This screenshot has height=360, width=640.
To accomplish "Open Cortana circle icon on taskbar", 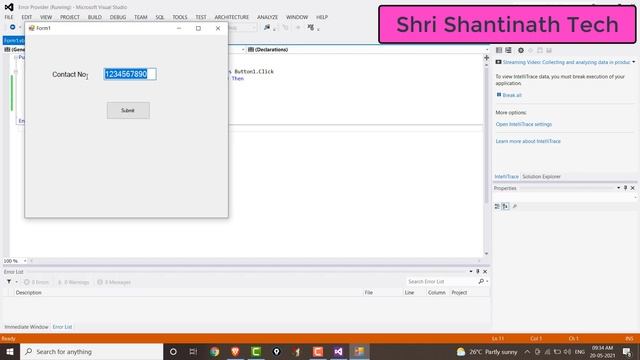I will click(173, 352).
